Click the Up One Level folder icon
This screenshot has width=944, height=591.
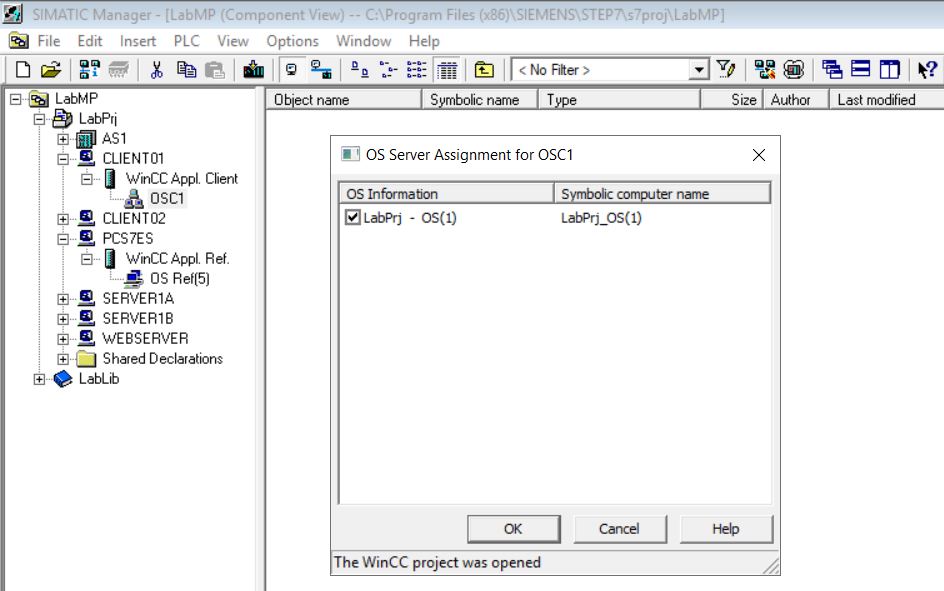pyautogui.click(x=484, y=70)
